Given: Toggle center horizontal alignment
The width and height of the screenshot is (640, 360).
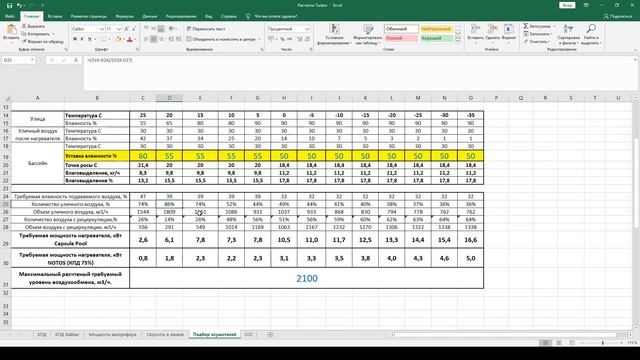Looking at the screenshot, I should [153, 39].
